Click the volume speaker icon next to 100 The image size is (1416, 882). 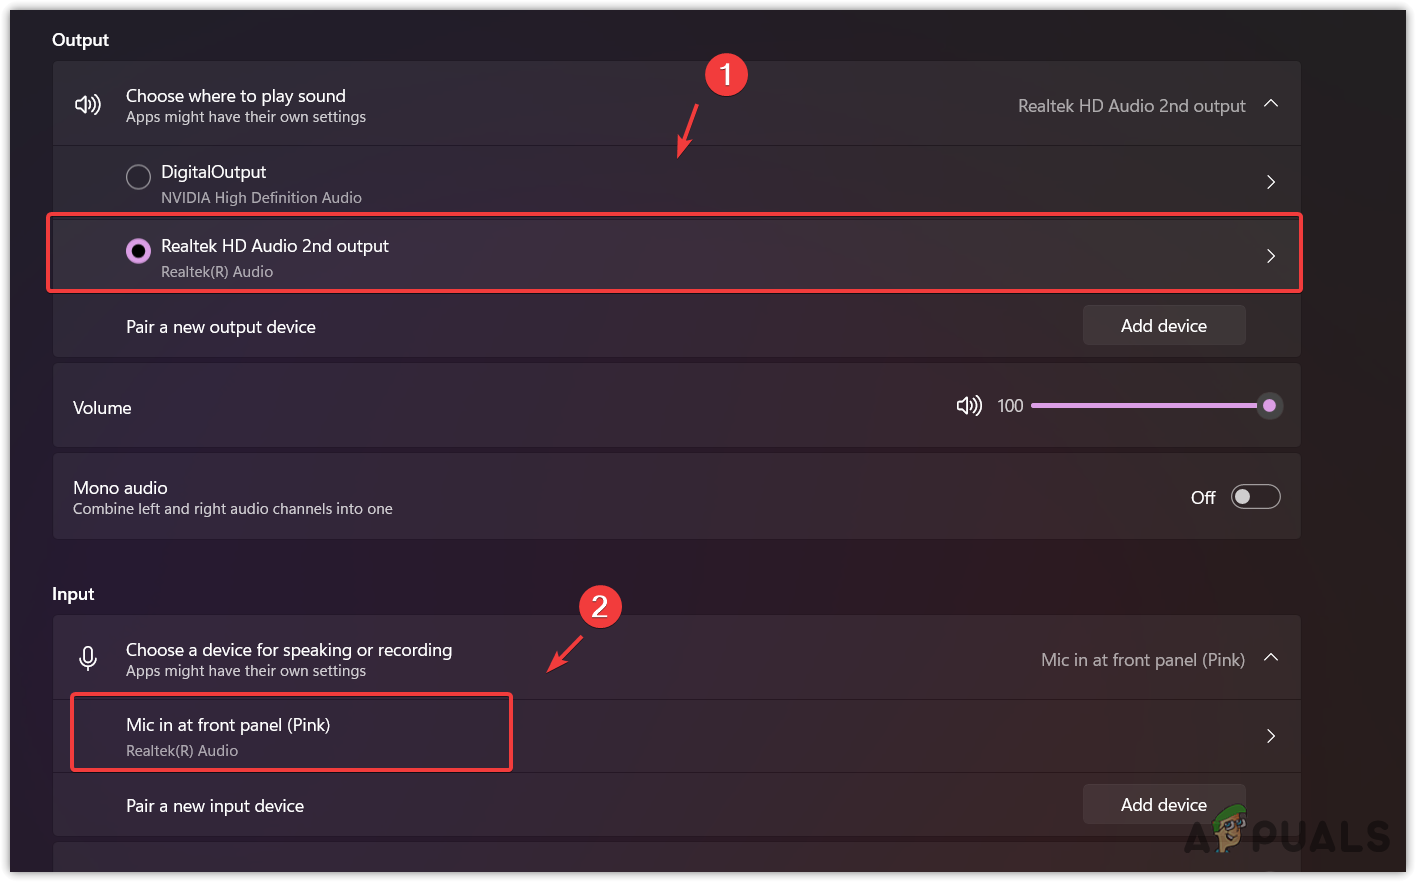pos(968,405)
